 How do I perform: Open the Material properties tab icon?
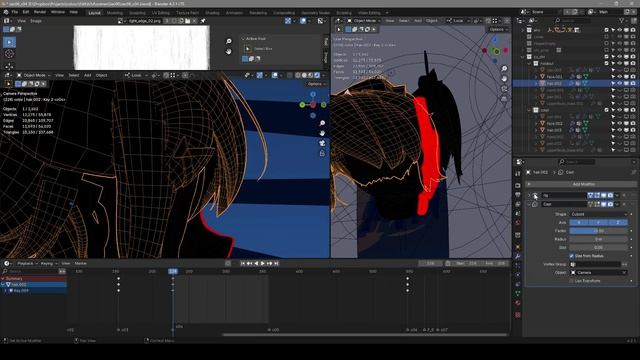[518, 303]
